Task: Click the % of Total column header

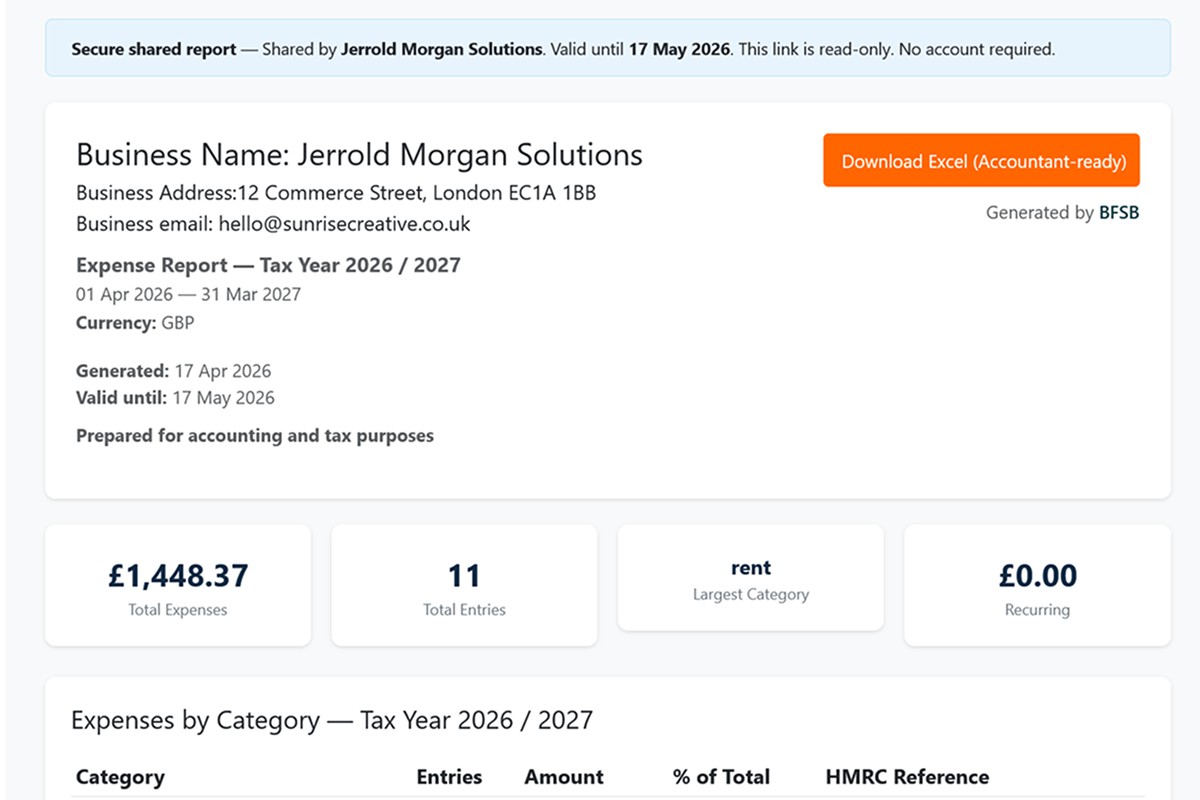Action: click(721, 777)
